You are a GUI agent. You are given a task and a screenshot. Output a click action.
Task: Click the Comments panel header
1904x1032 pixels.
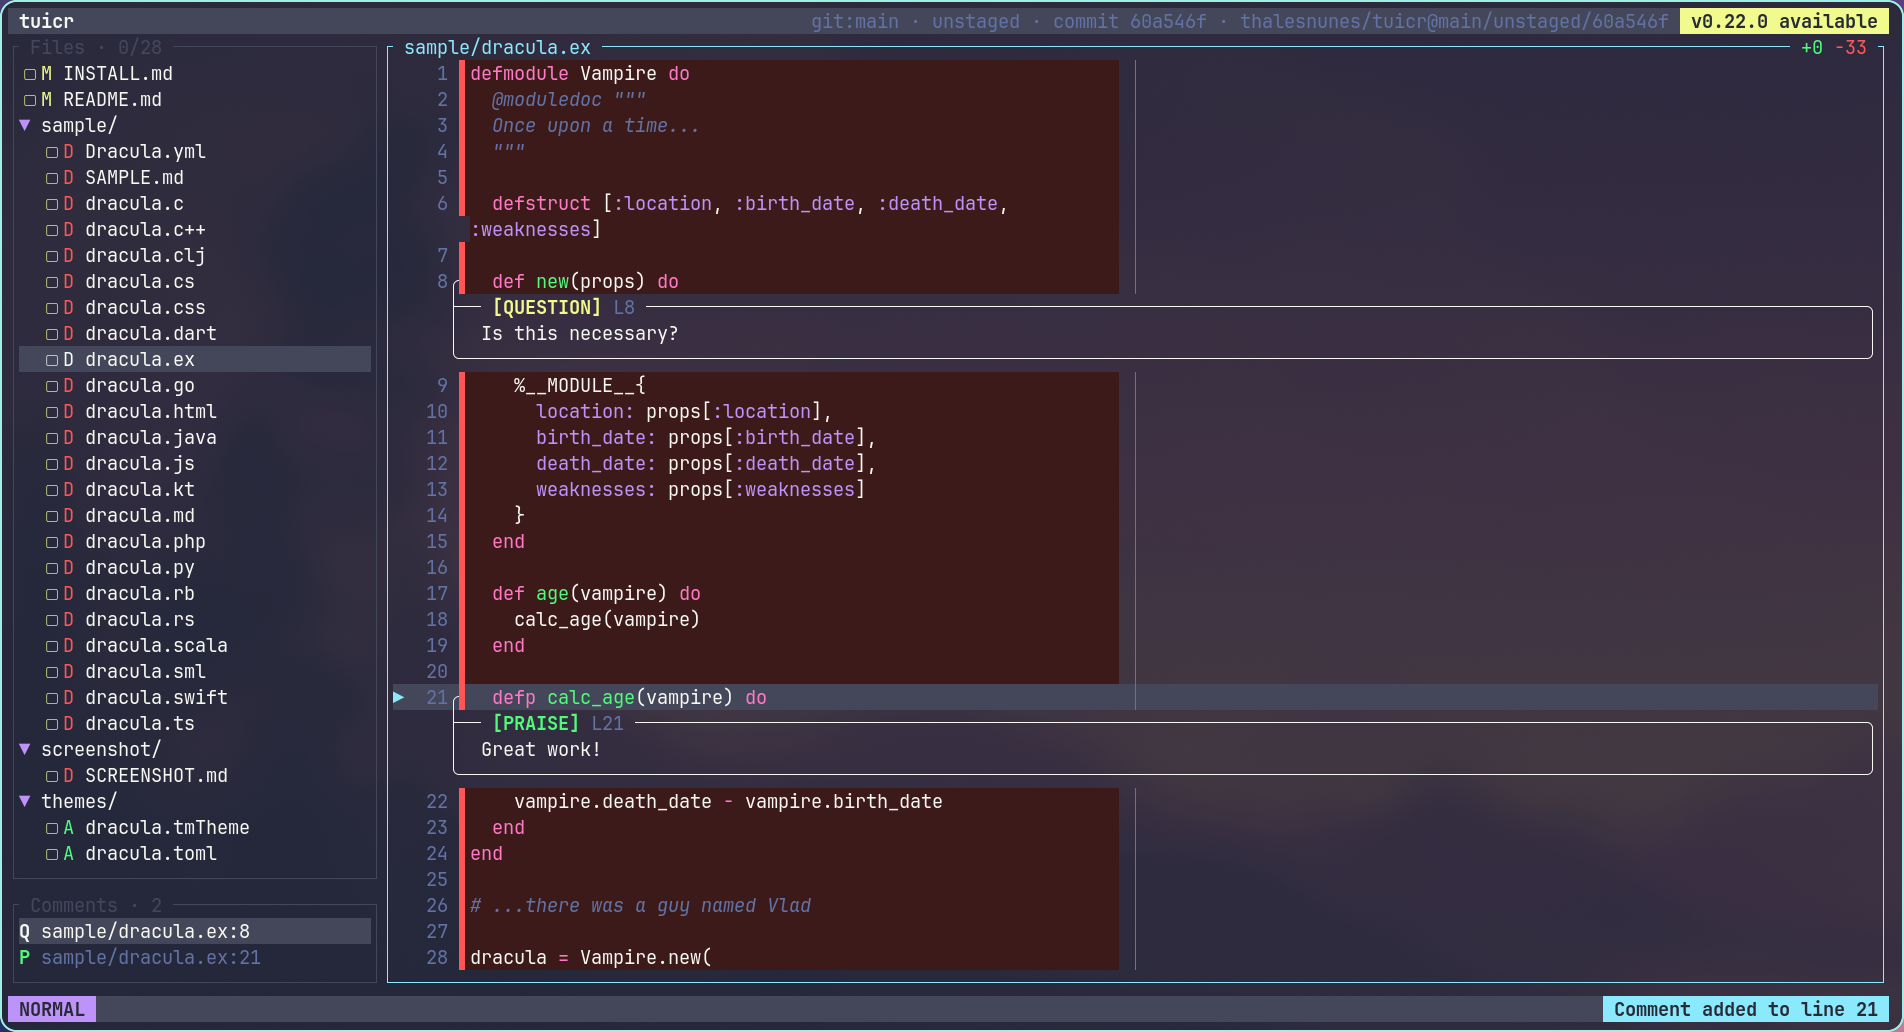96,906
